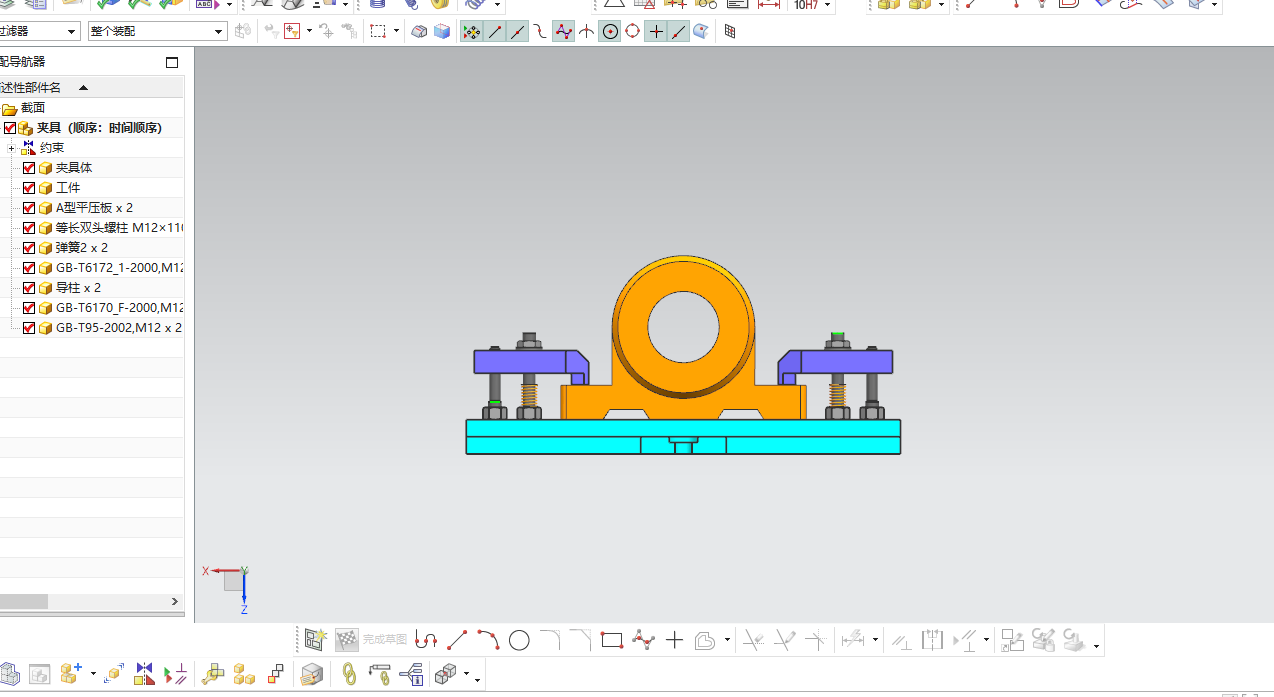Click the Geometric Constraints tool
Viewport: 1274px width, 697px height.
[x=902, y=640]
